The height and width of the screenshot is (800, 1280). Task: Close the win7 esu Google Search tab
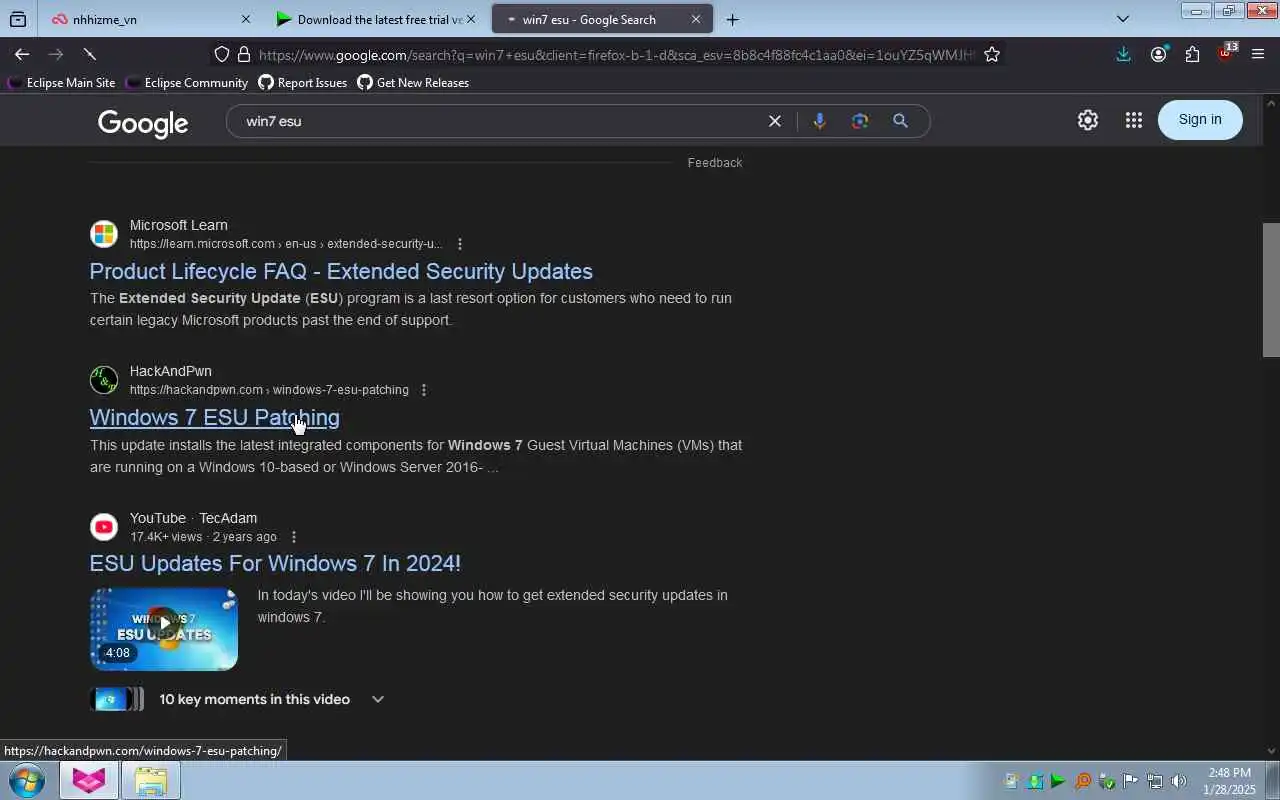(x=696, y=19)
